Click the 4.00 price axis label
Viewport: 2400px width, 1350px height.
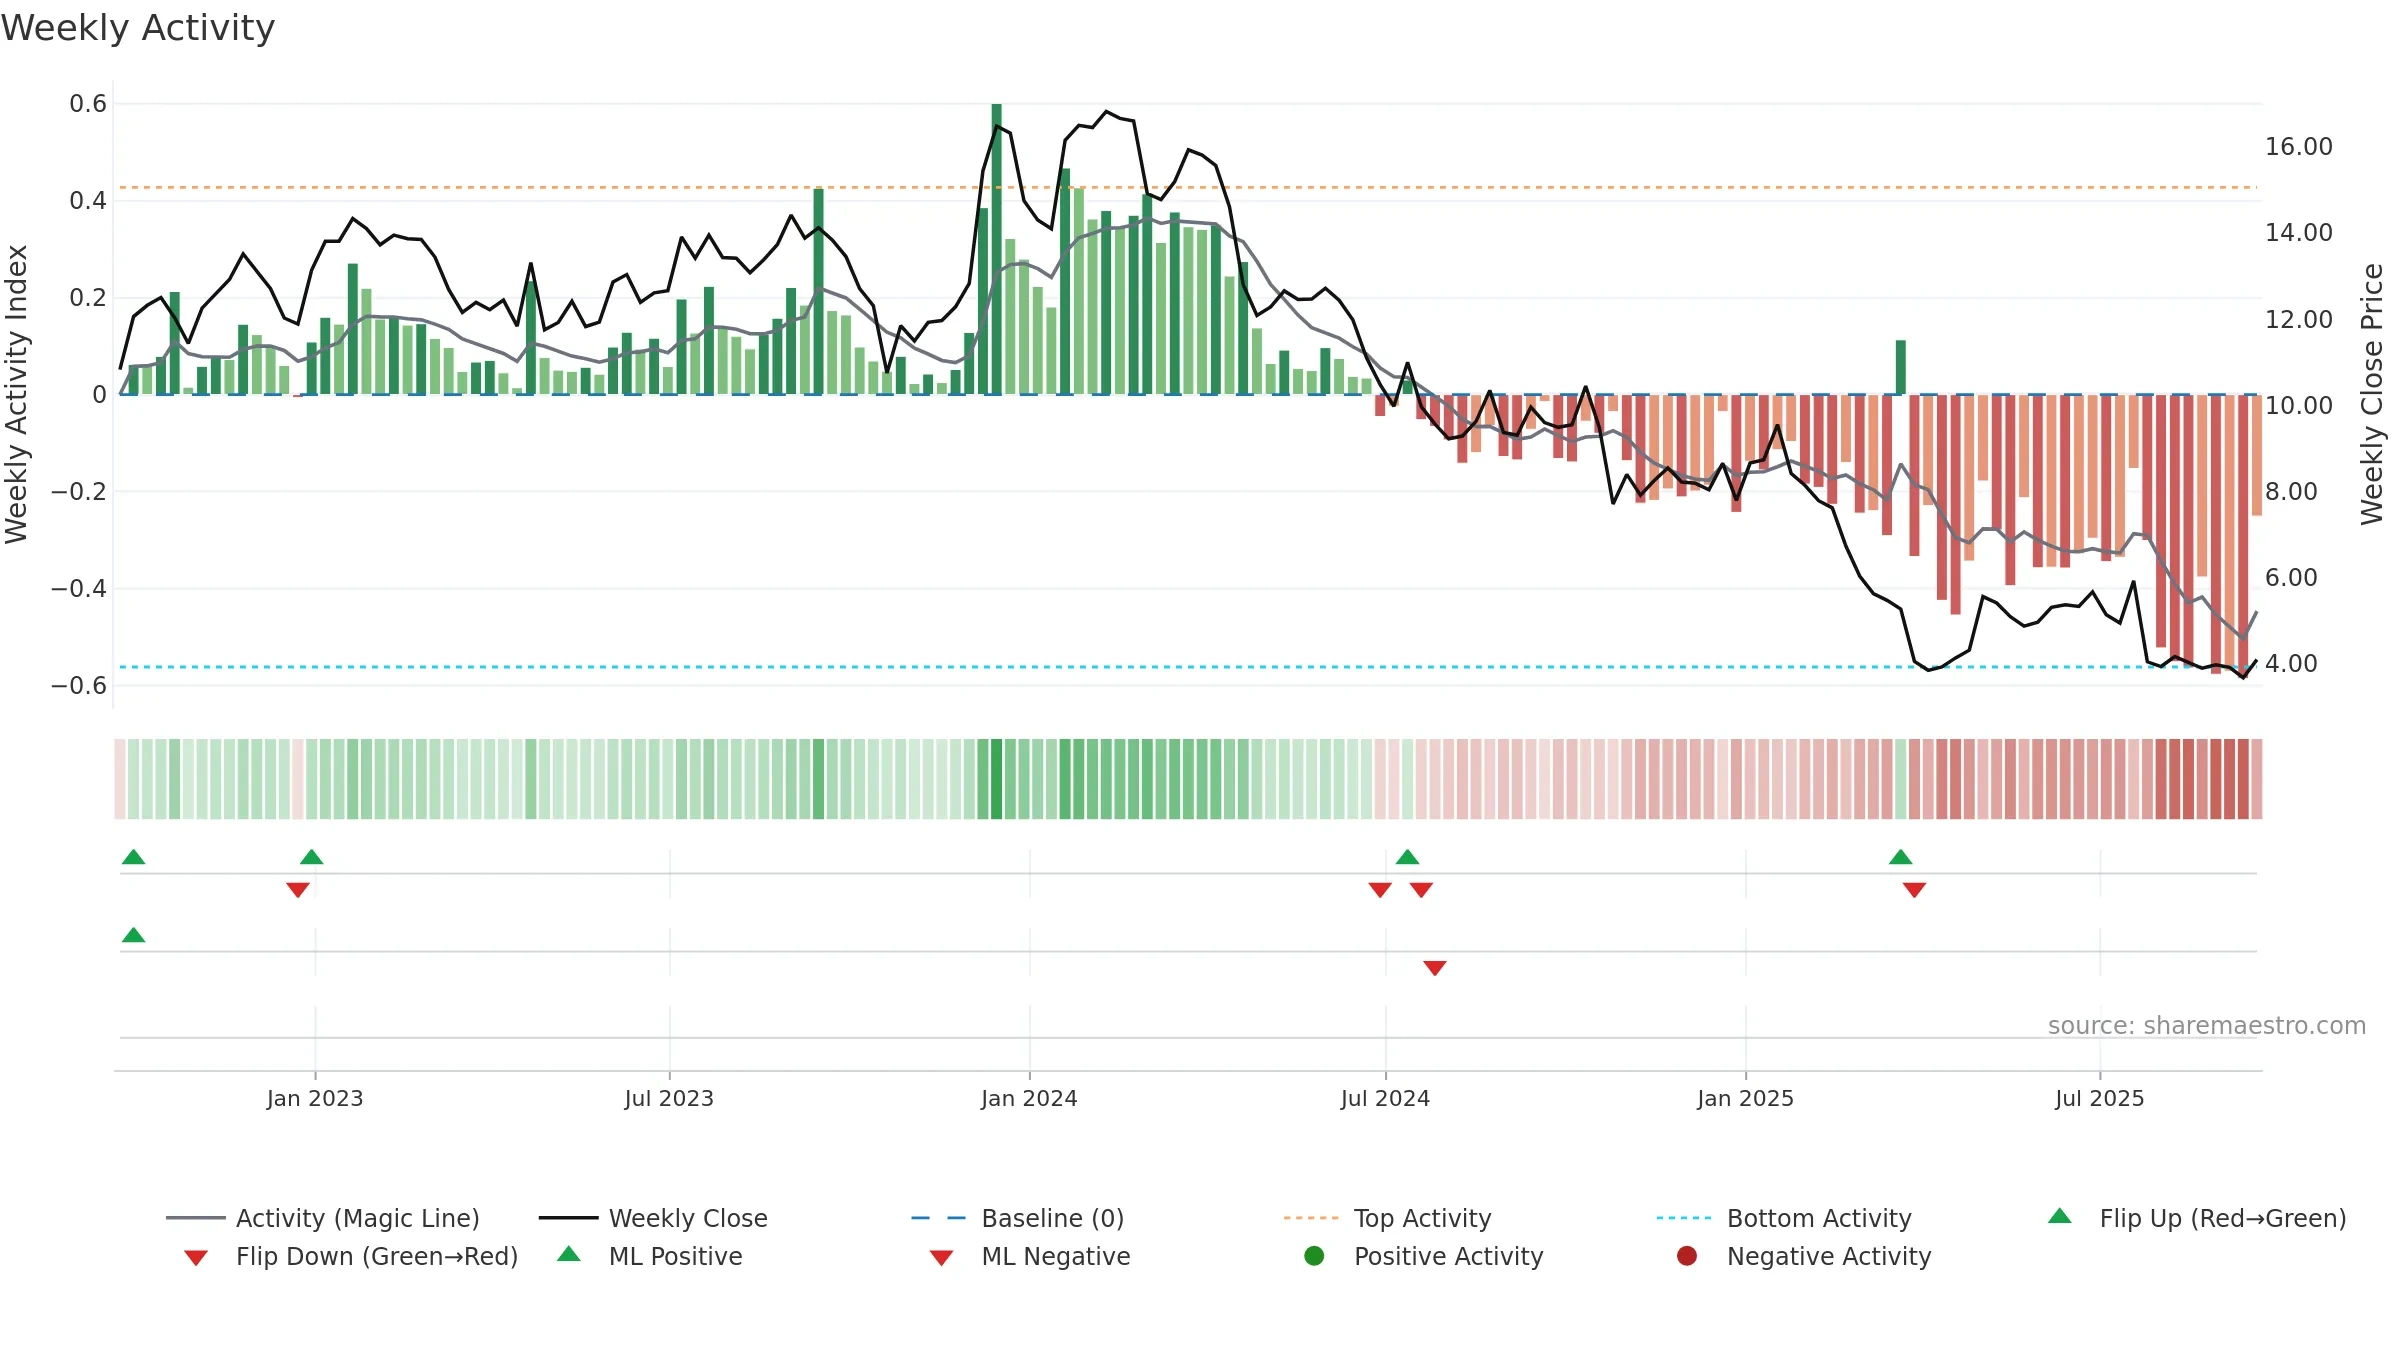coord(2291,664)
